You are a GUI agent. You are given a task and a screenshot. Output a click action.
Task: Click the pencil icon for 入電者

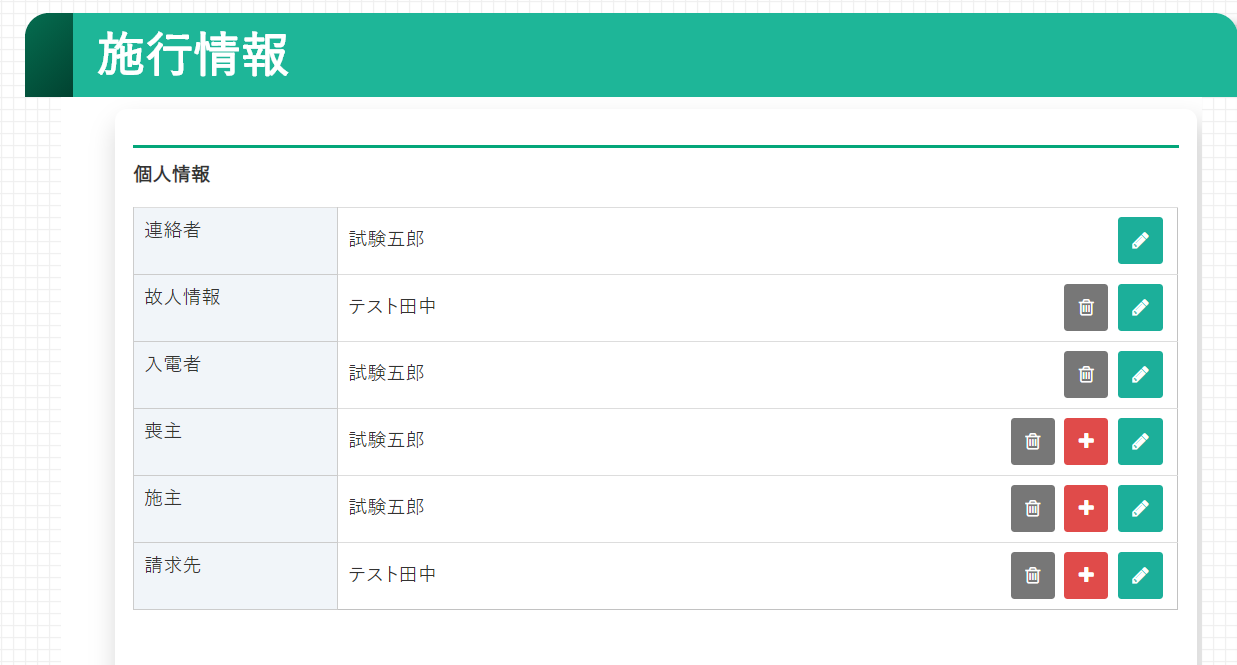click(1140, 375)
